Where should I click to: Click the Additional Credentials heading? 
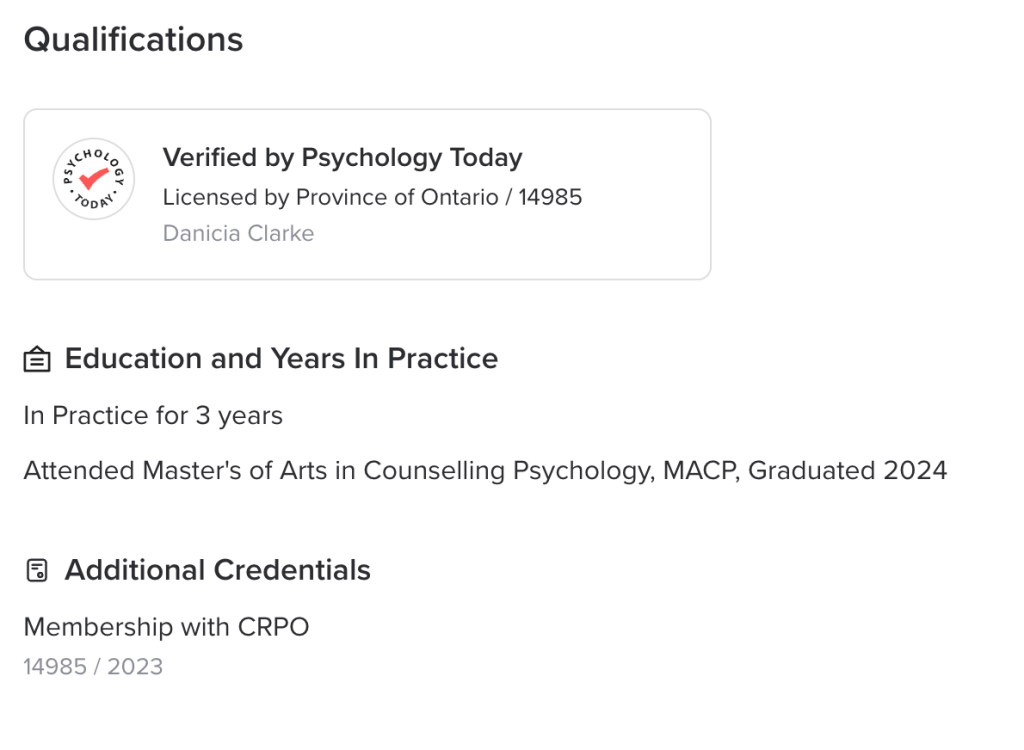[x=217, y=570]
